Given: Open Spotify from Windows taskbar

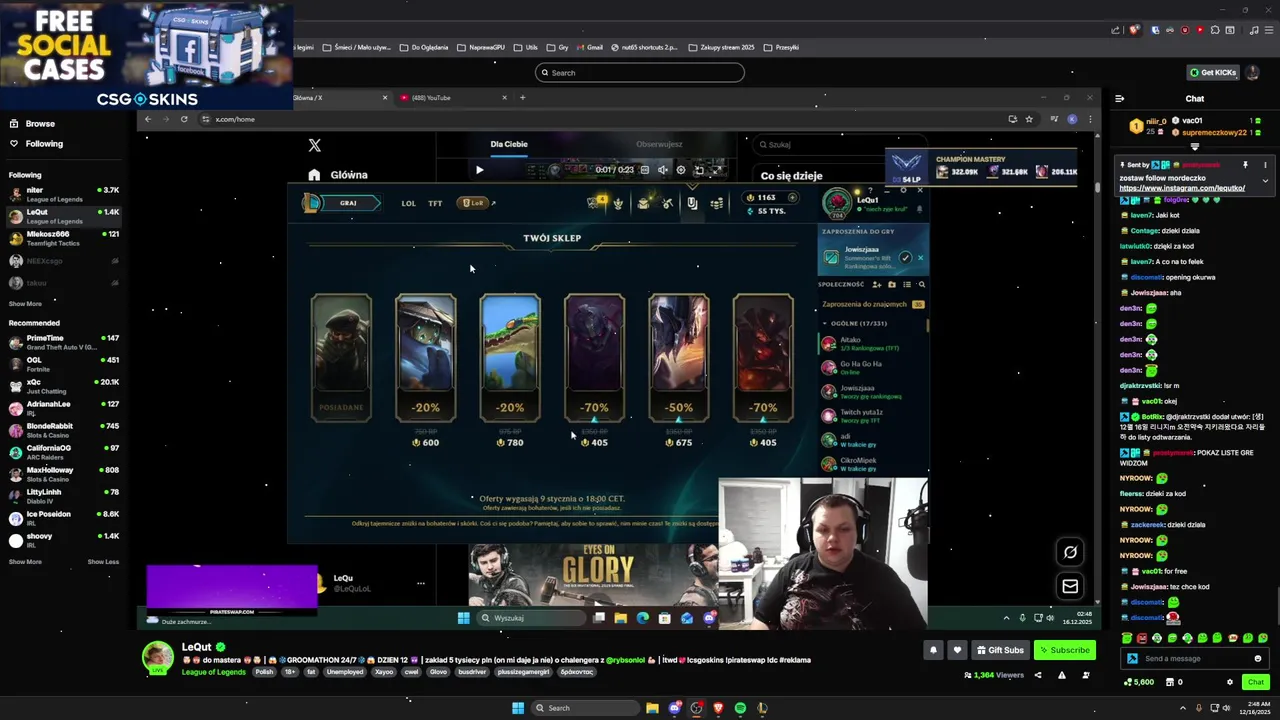Looking at the screenshot, I should tap(740, 708).
